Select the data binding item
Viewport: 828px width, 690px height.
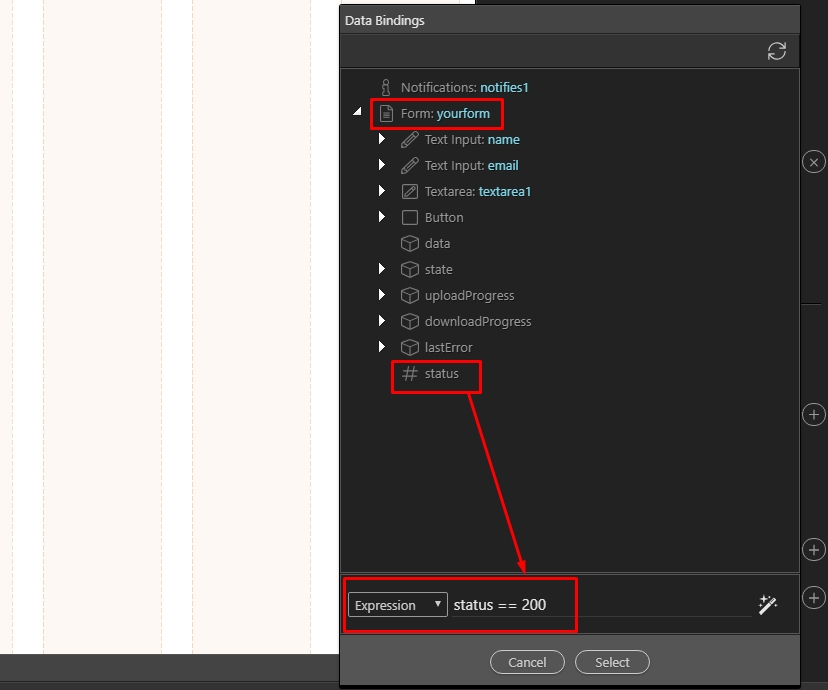[437, 244]
